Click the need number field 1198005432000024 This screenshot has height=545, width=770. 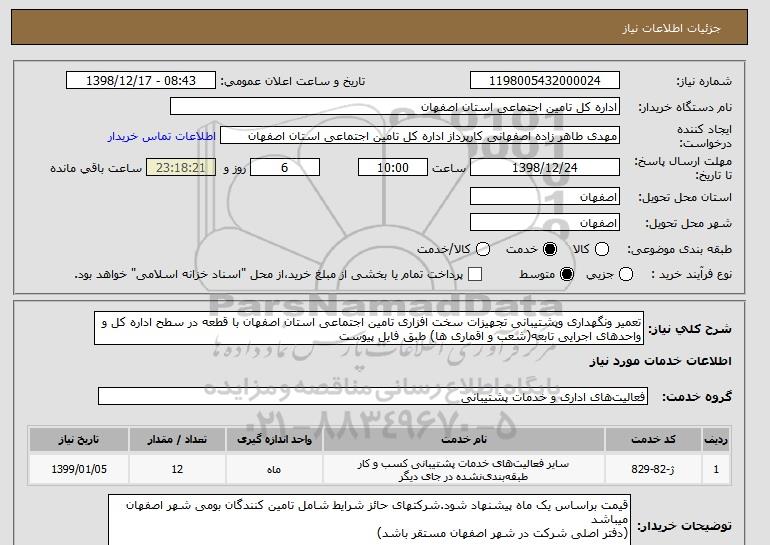545,81
